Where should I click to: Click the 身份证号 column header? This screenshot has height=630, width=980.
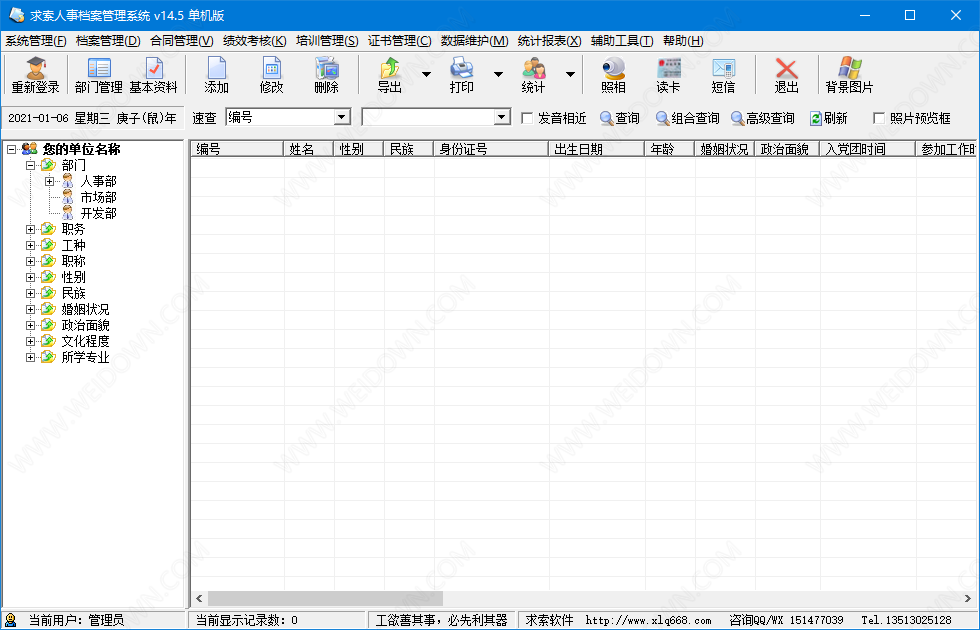coord(491,149)
